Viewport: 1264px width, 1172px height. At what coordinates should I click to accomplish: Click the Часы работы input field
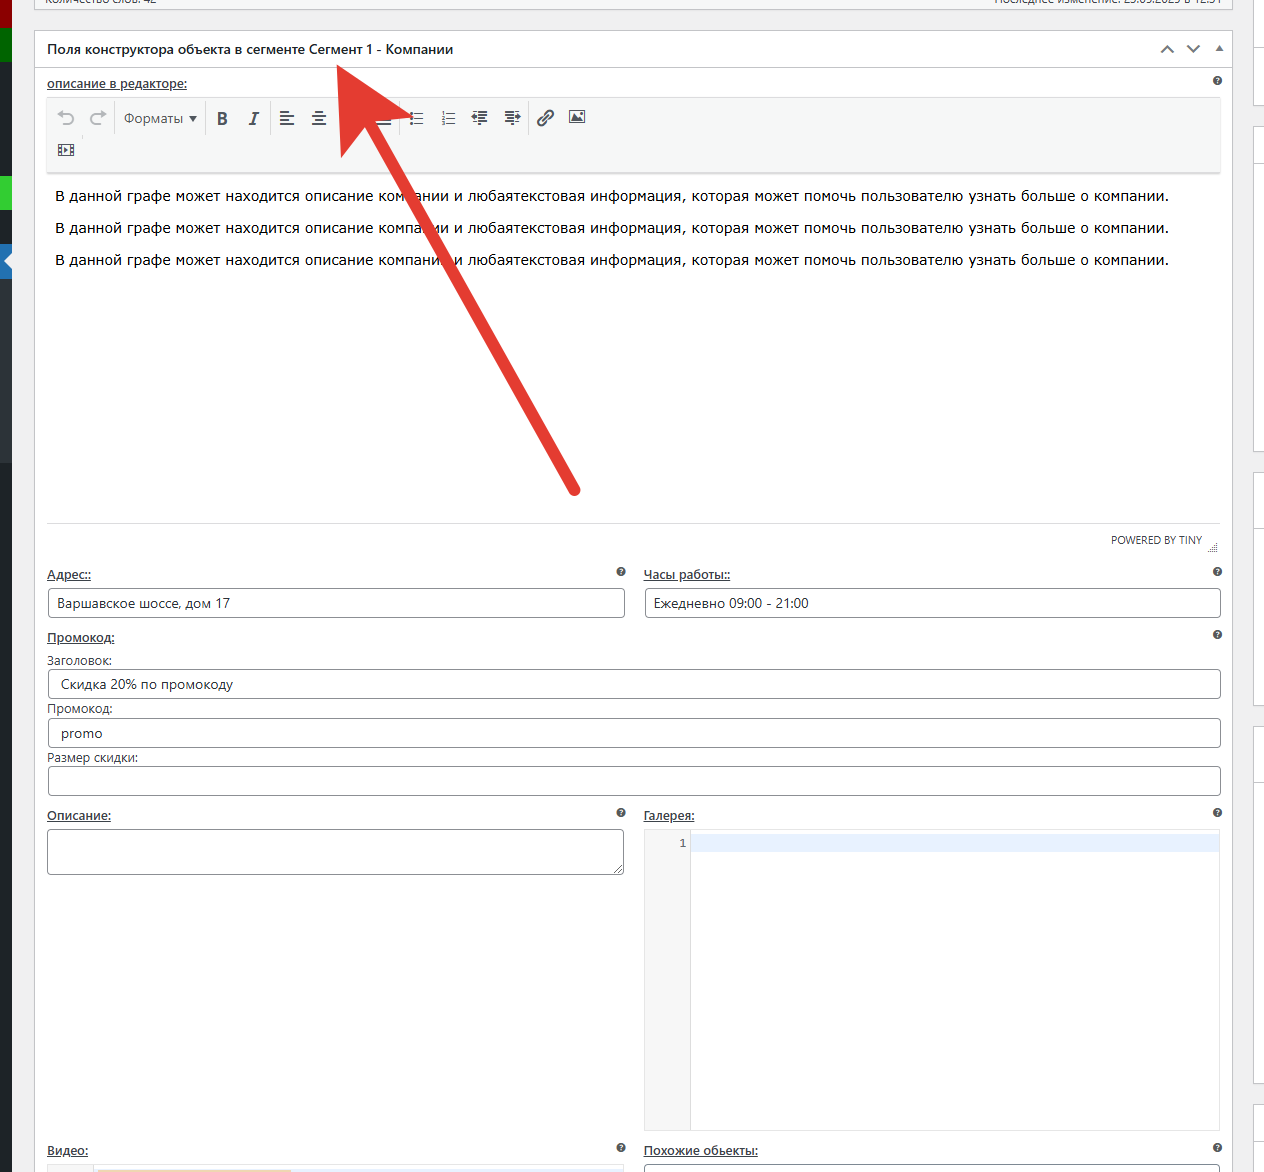coord(932,603)
